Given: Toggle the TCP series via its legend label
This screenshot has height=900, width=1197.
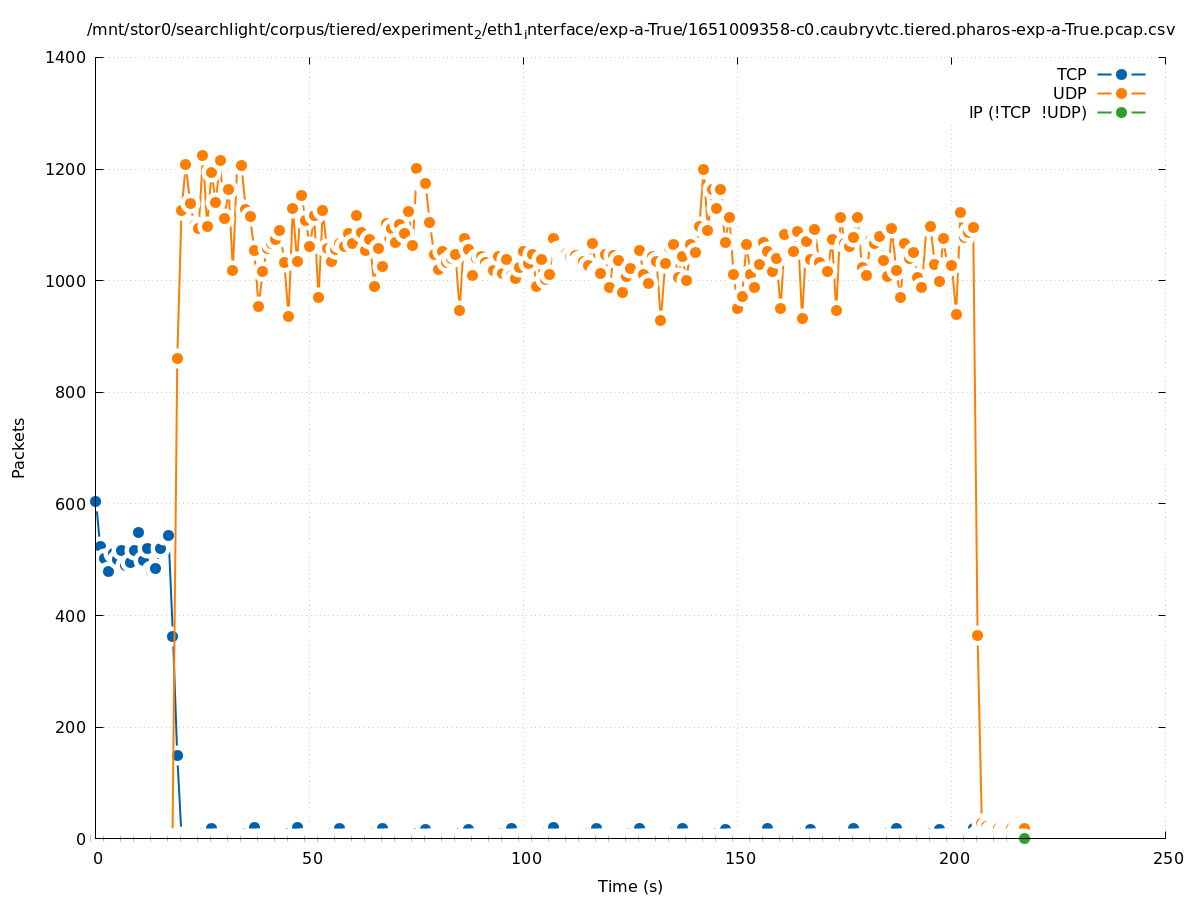Looking at the screenshot, I should 1071,74.
